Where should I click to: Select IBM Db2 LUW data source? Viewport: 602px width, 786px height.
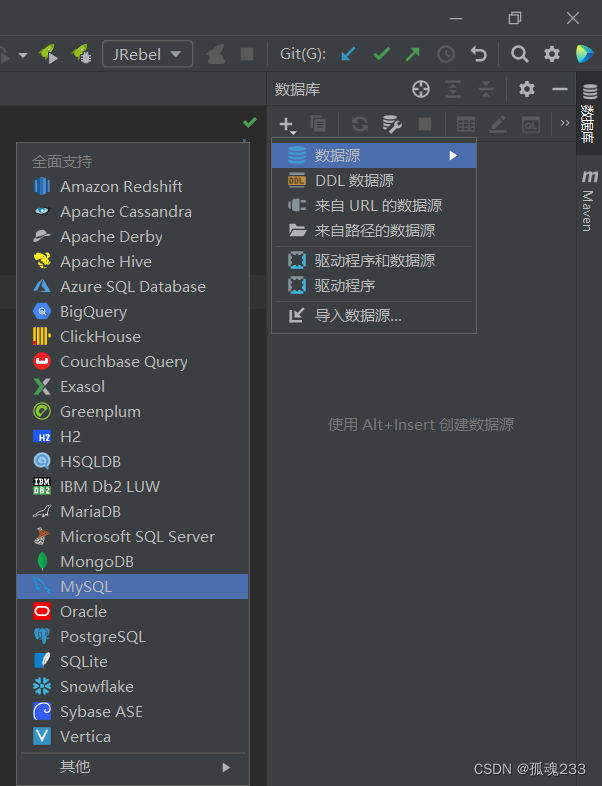pos(132,487)
